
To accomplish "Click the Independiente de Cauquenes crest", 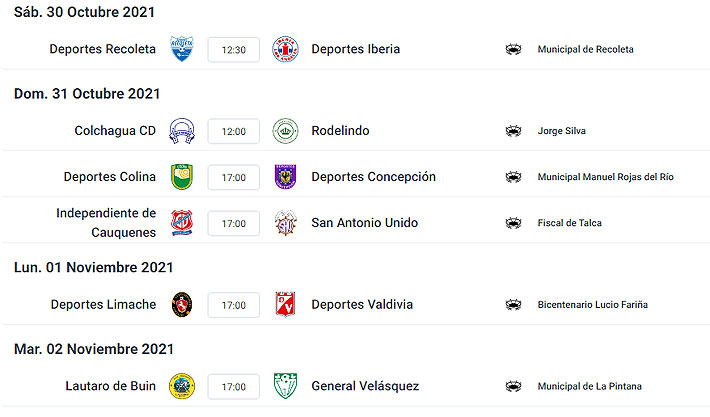I will (x=181, y=223).
